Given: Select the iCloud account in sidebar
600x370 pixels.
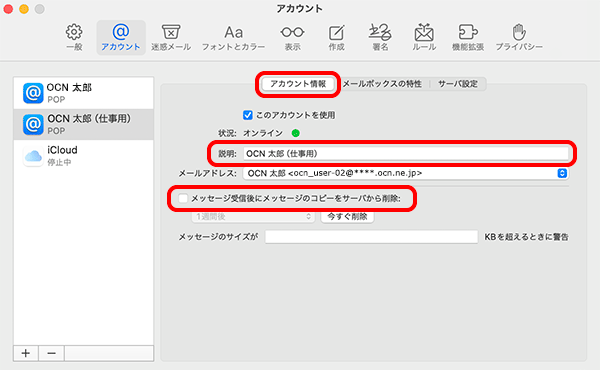Looking at the screenshot, I should 83,156.
